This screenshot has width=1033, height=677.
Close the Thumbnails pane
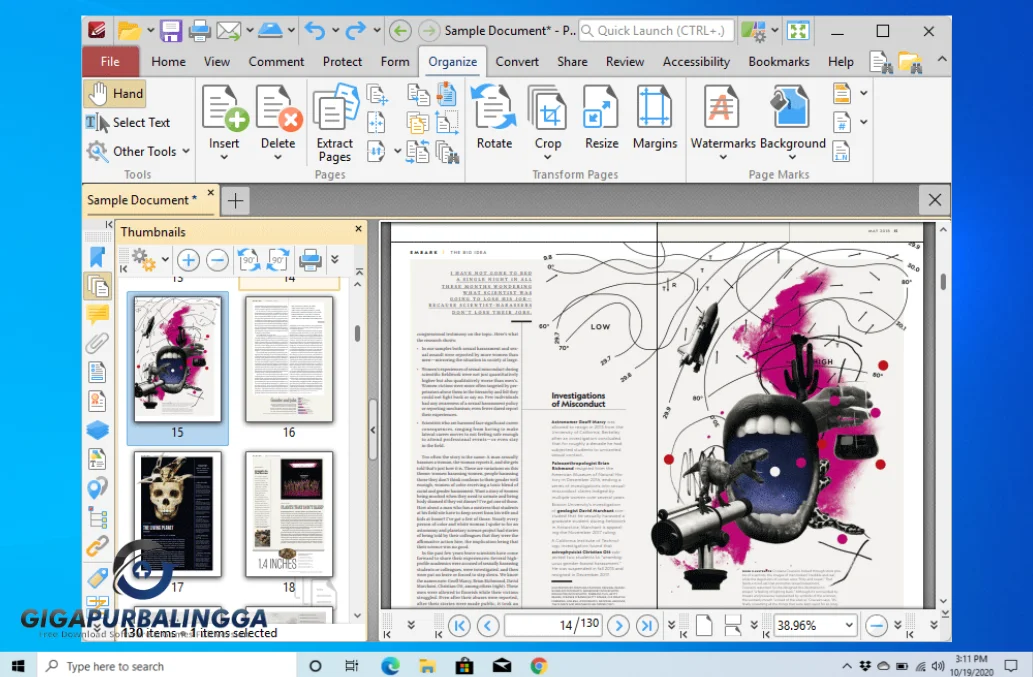tap(358, 229)
